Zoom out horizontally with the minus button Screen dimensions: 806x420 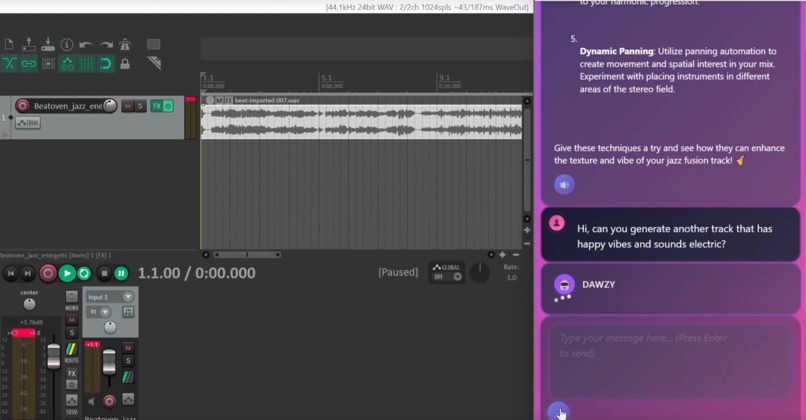[x=516, y=254]
